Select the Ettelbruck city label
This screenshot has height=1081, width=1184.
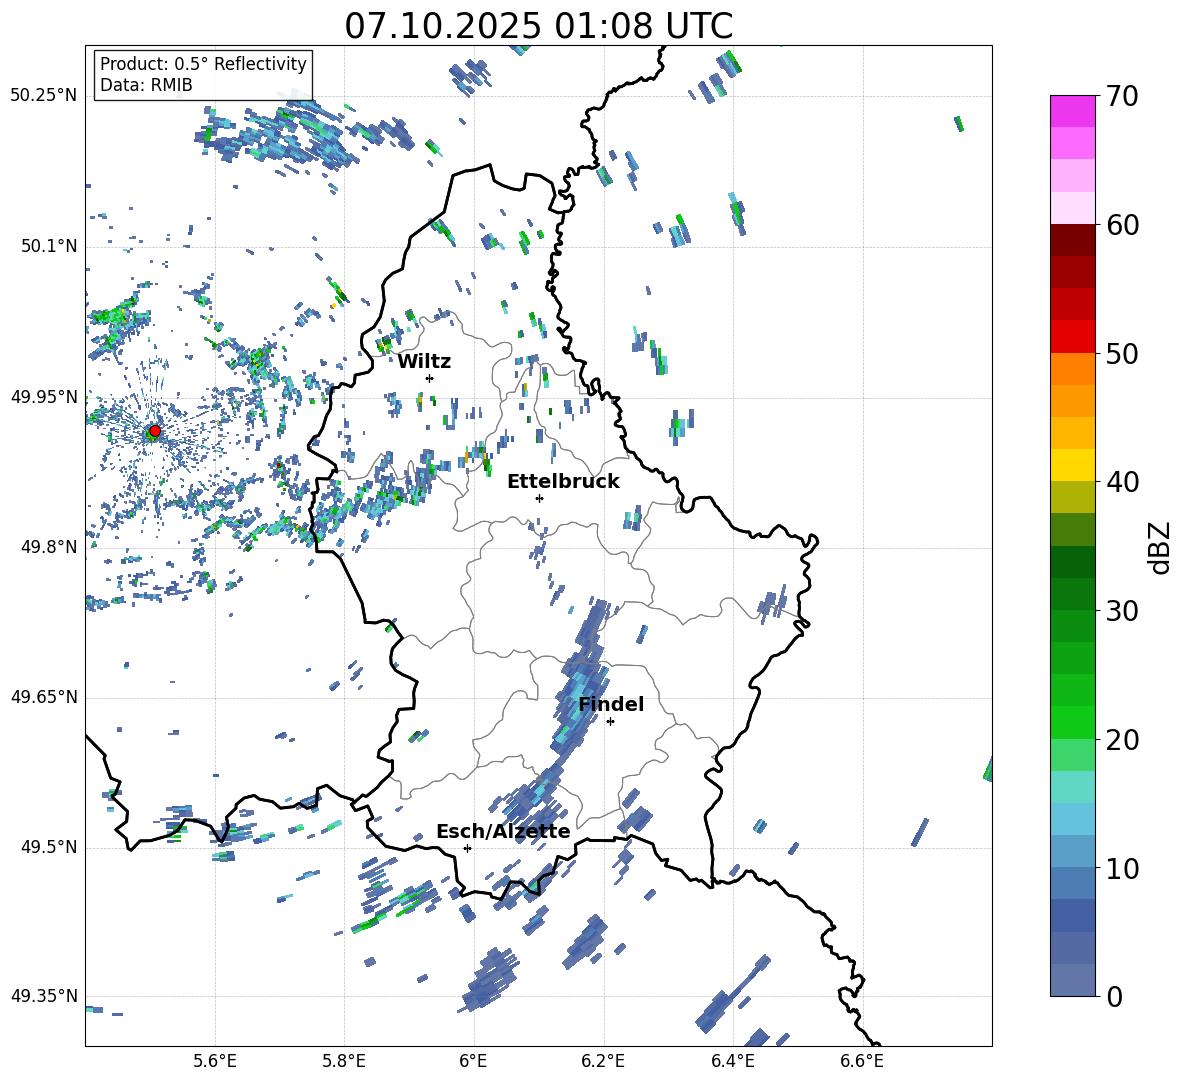(563, 482)
